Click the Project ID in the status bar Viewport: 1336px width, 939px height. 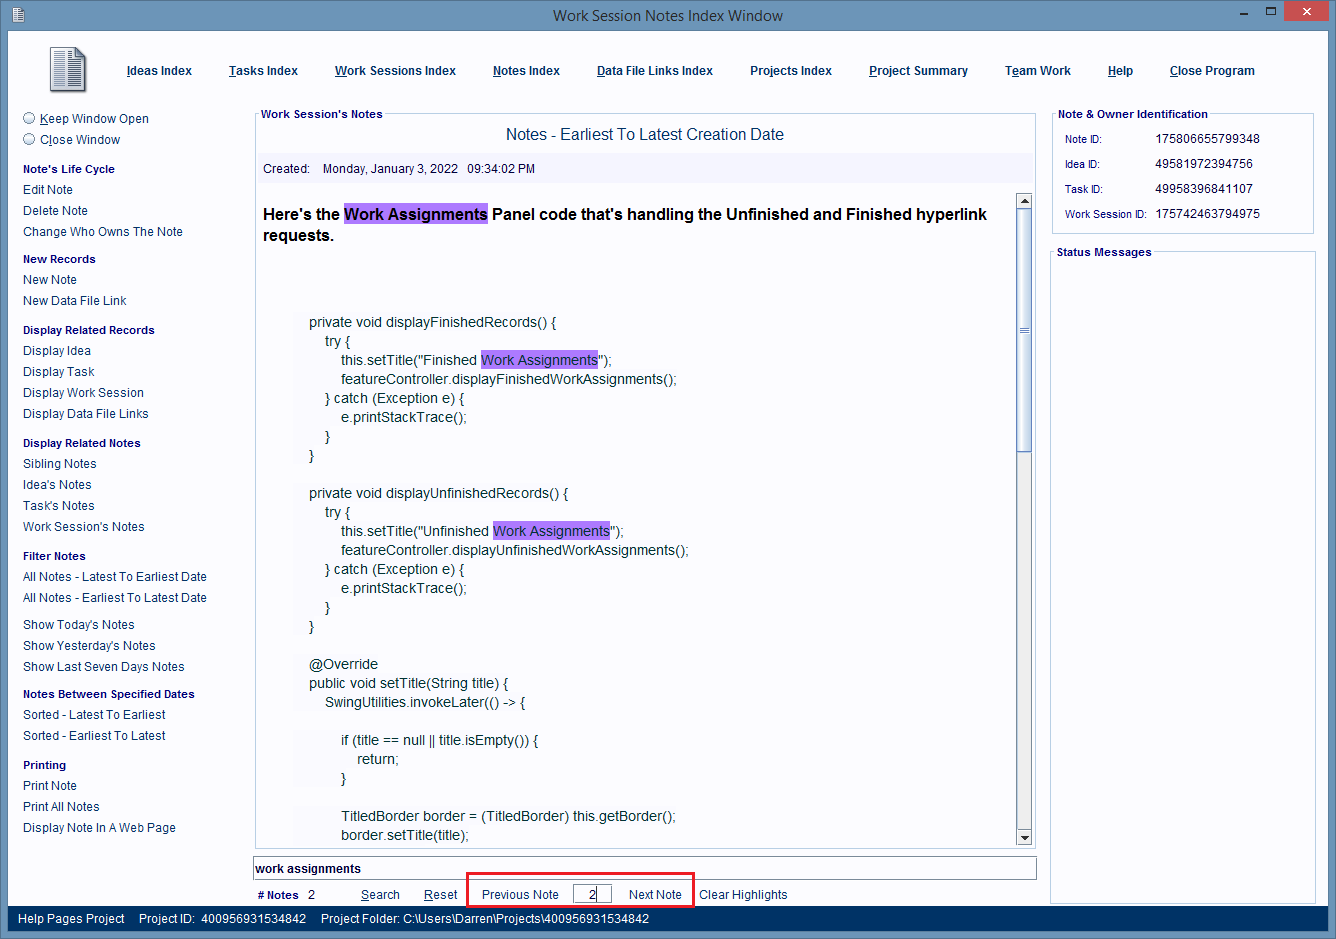pyautogui.click(x=222, y=919)
